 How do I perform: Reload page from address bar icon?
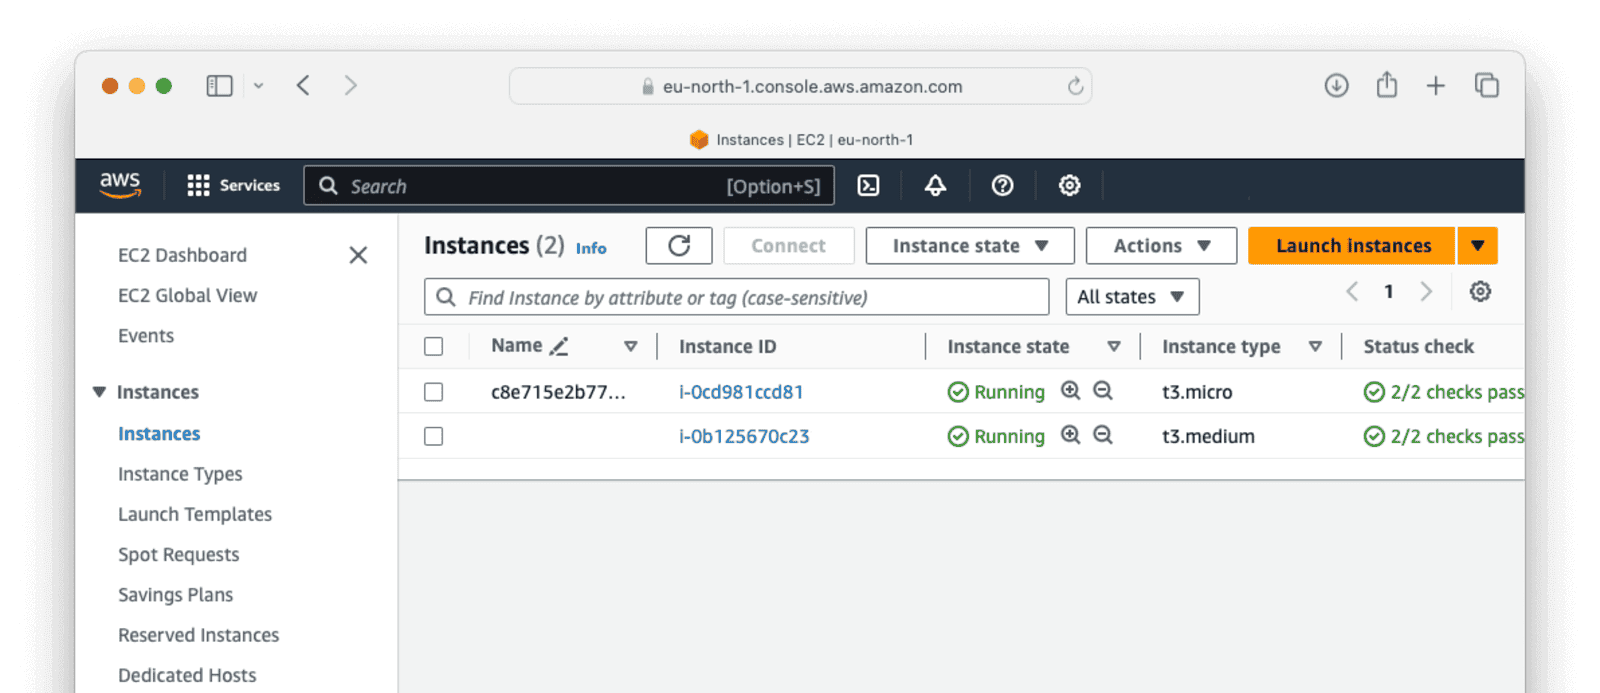pyautogui.click(x=1075, y=86)
